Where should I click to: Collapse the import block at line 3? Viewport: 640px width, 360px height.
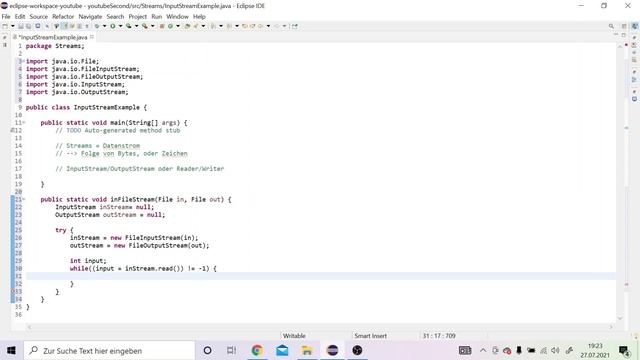tap(23, 61)
